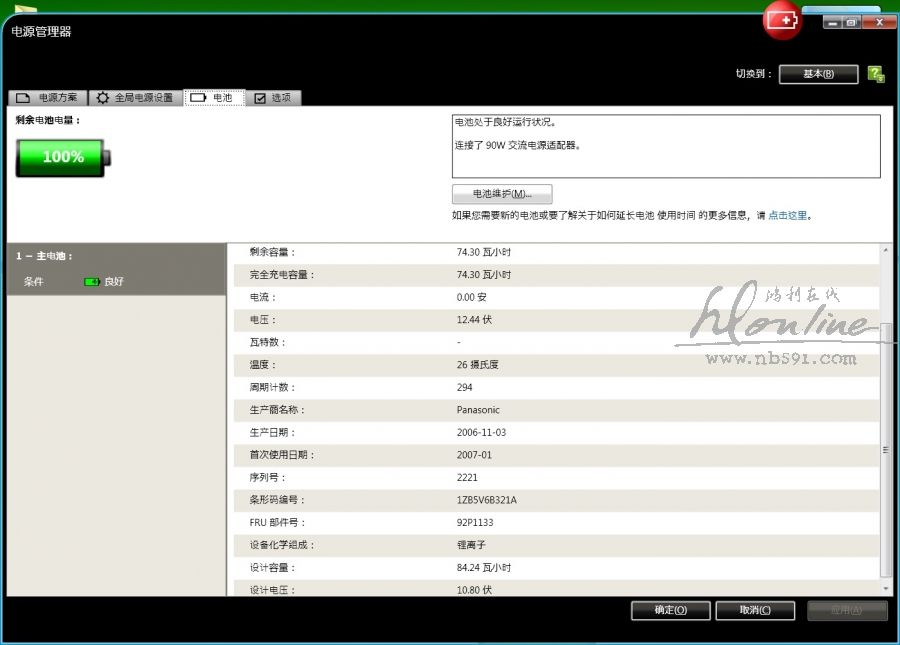Click the green battery condition icon beside 良好

click(x=92, y=282)
